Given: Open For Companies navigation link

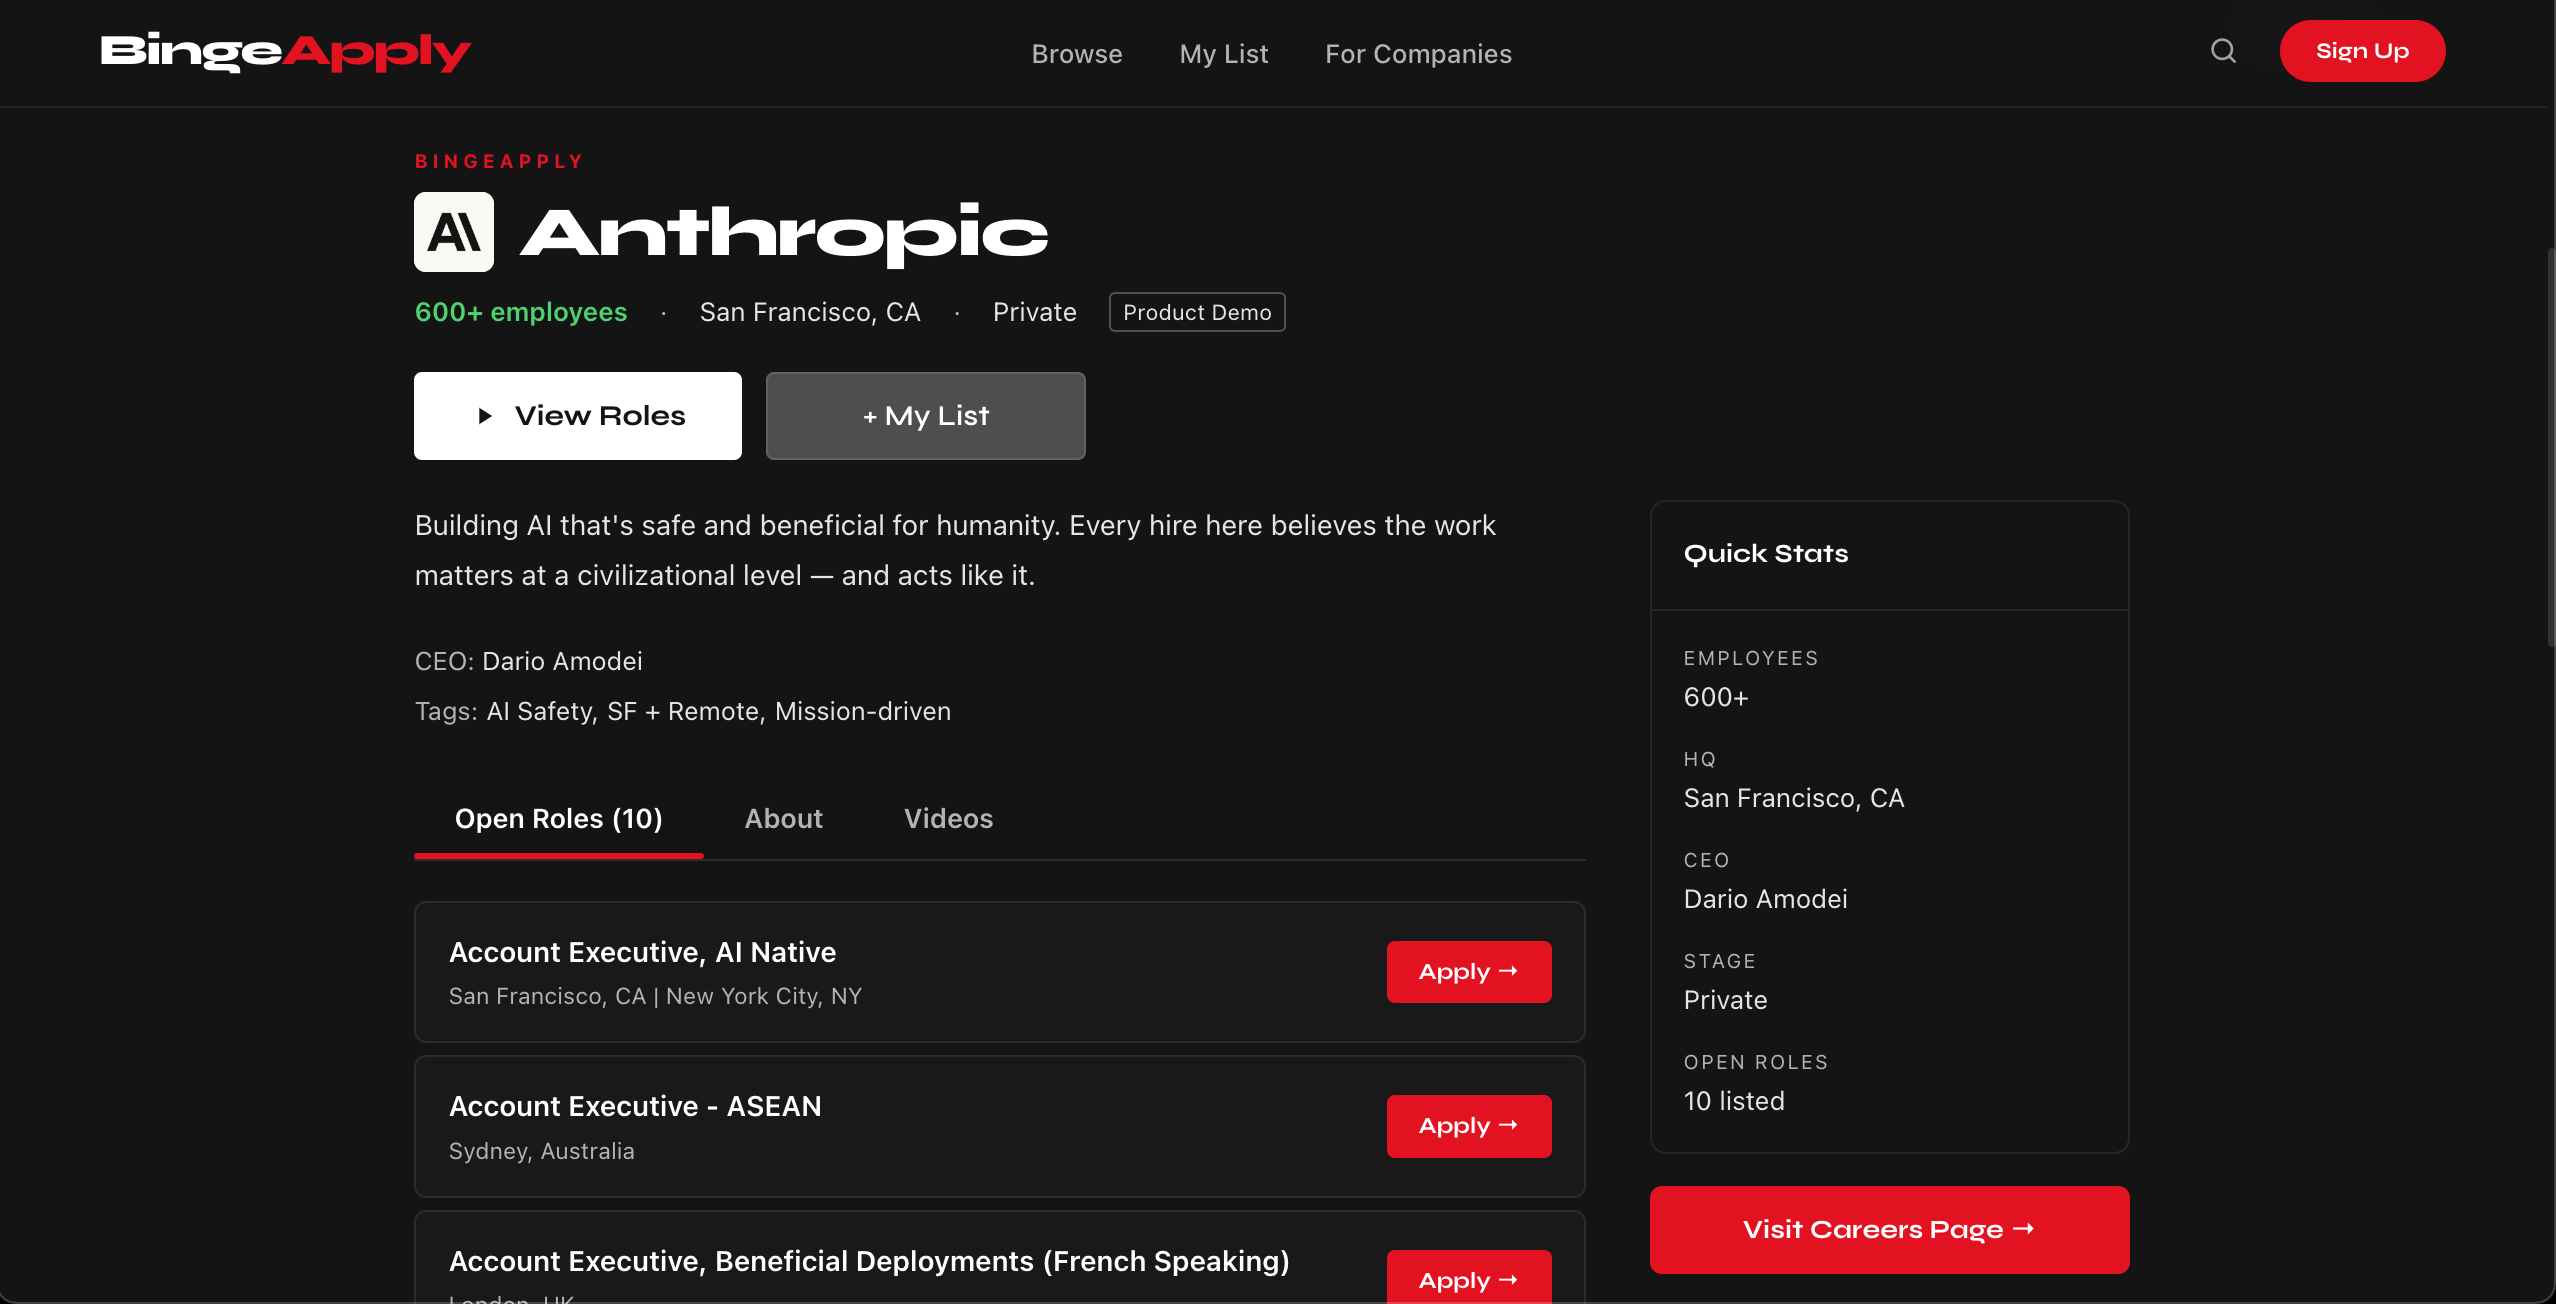Looking at the screenshot, I should [x=1418, y=54].
